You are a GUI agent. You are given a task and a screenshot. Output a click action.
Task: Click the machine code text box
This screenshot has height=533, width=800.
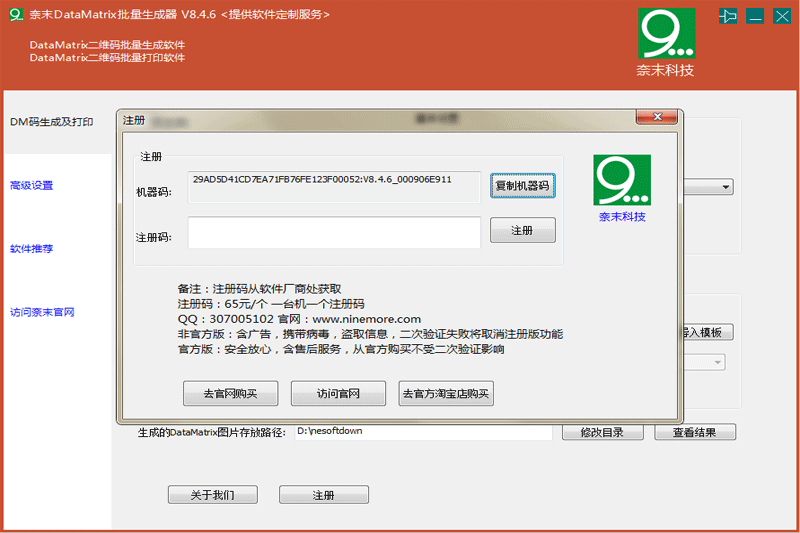(x=334, y=187)
